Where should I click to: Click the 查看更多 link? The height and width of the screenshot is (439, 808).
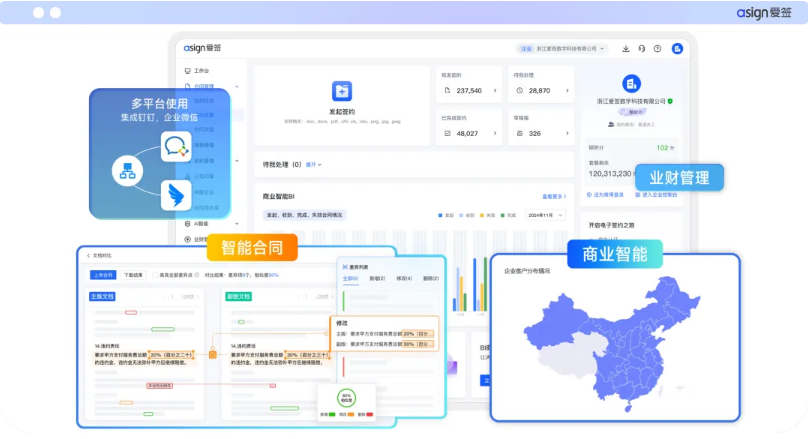coord(555,196)
